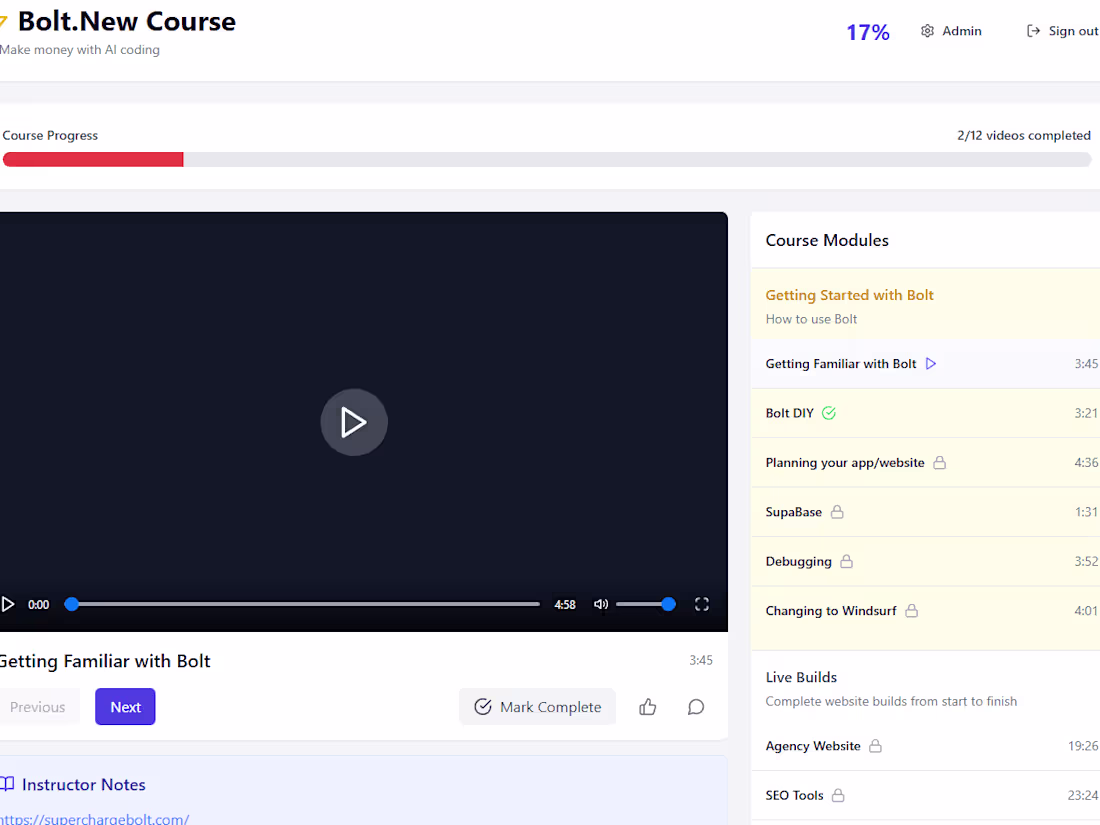Toggle Mark Complete for the current video
Screen dimensions: 1100x825
[537, 707]
